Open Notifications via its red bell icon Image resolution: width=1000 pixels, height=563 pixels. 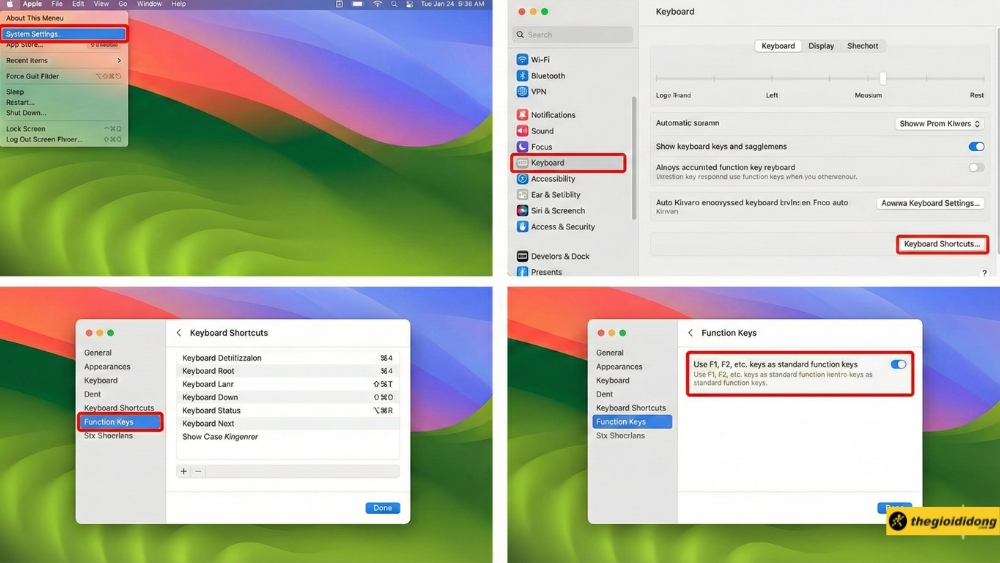pos(522,115)
